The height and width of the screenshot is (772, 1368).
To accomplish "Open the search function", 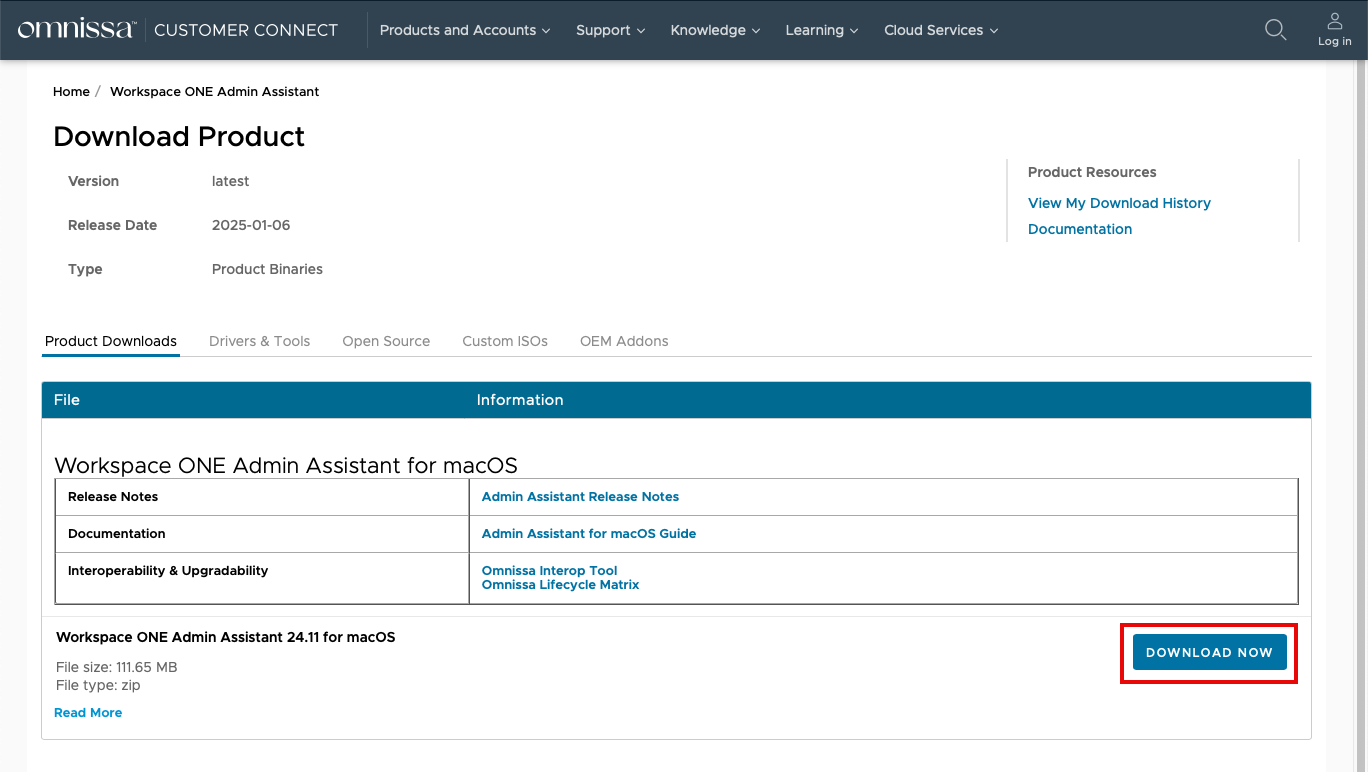I will [x=1275, y=30].
